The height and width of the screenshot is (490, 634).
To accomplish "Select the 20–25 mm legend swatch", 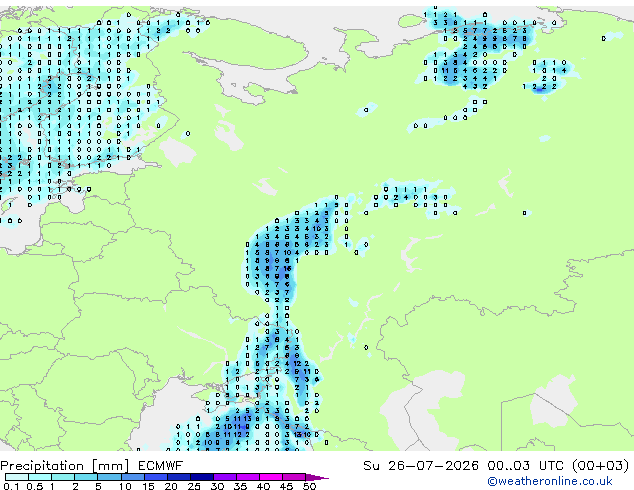I will tap(179, 477).
